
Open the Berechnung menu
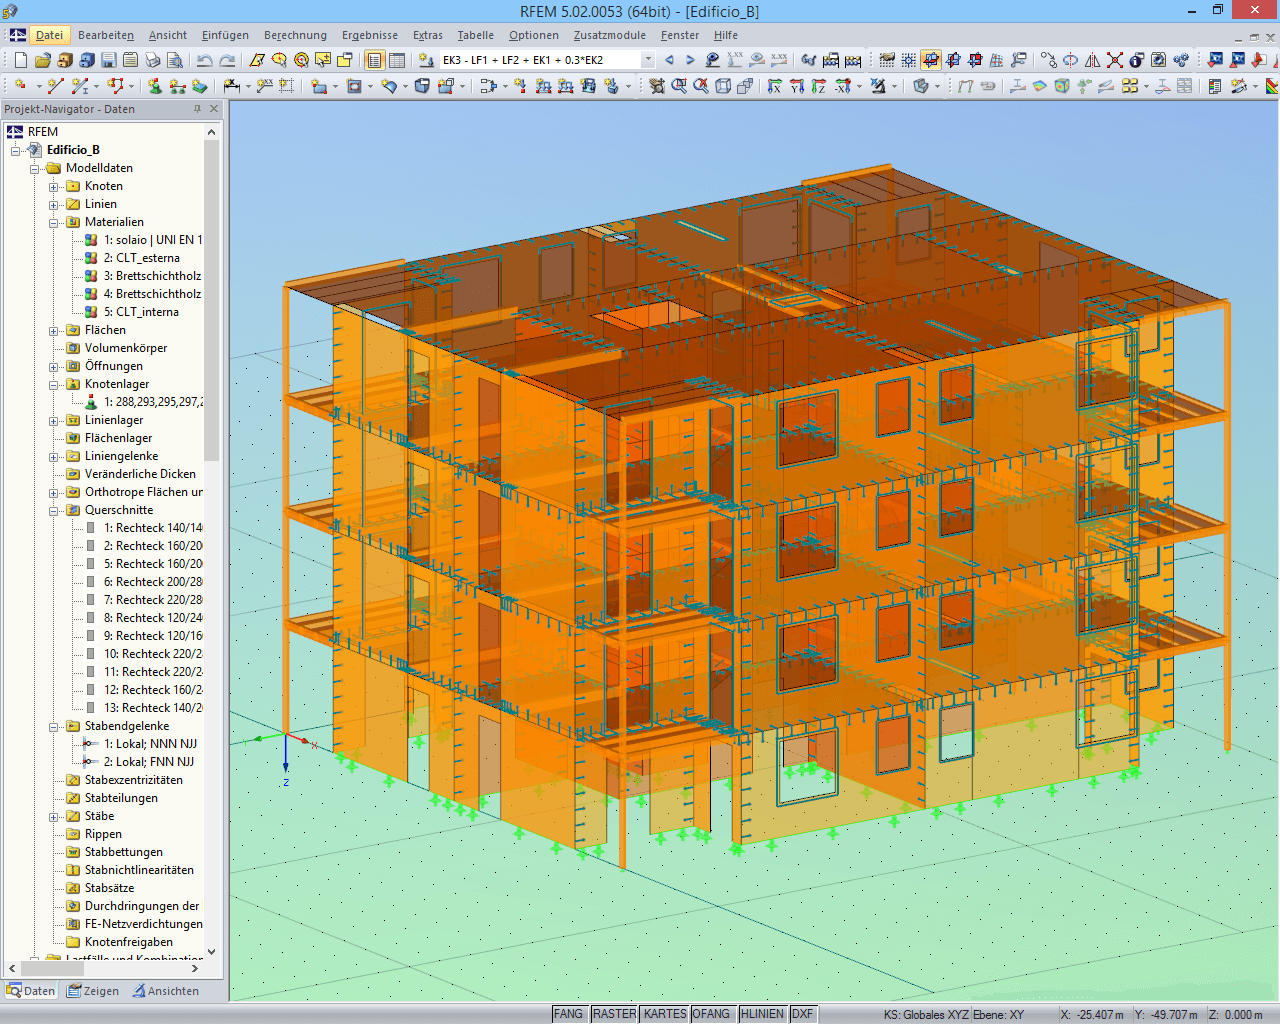pyautogui.click(x=295, y=35)
